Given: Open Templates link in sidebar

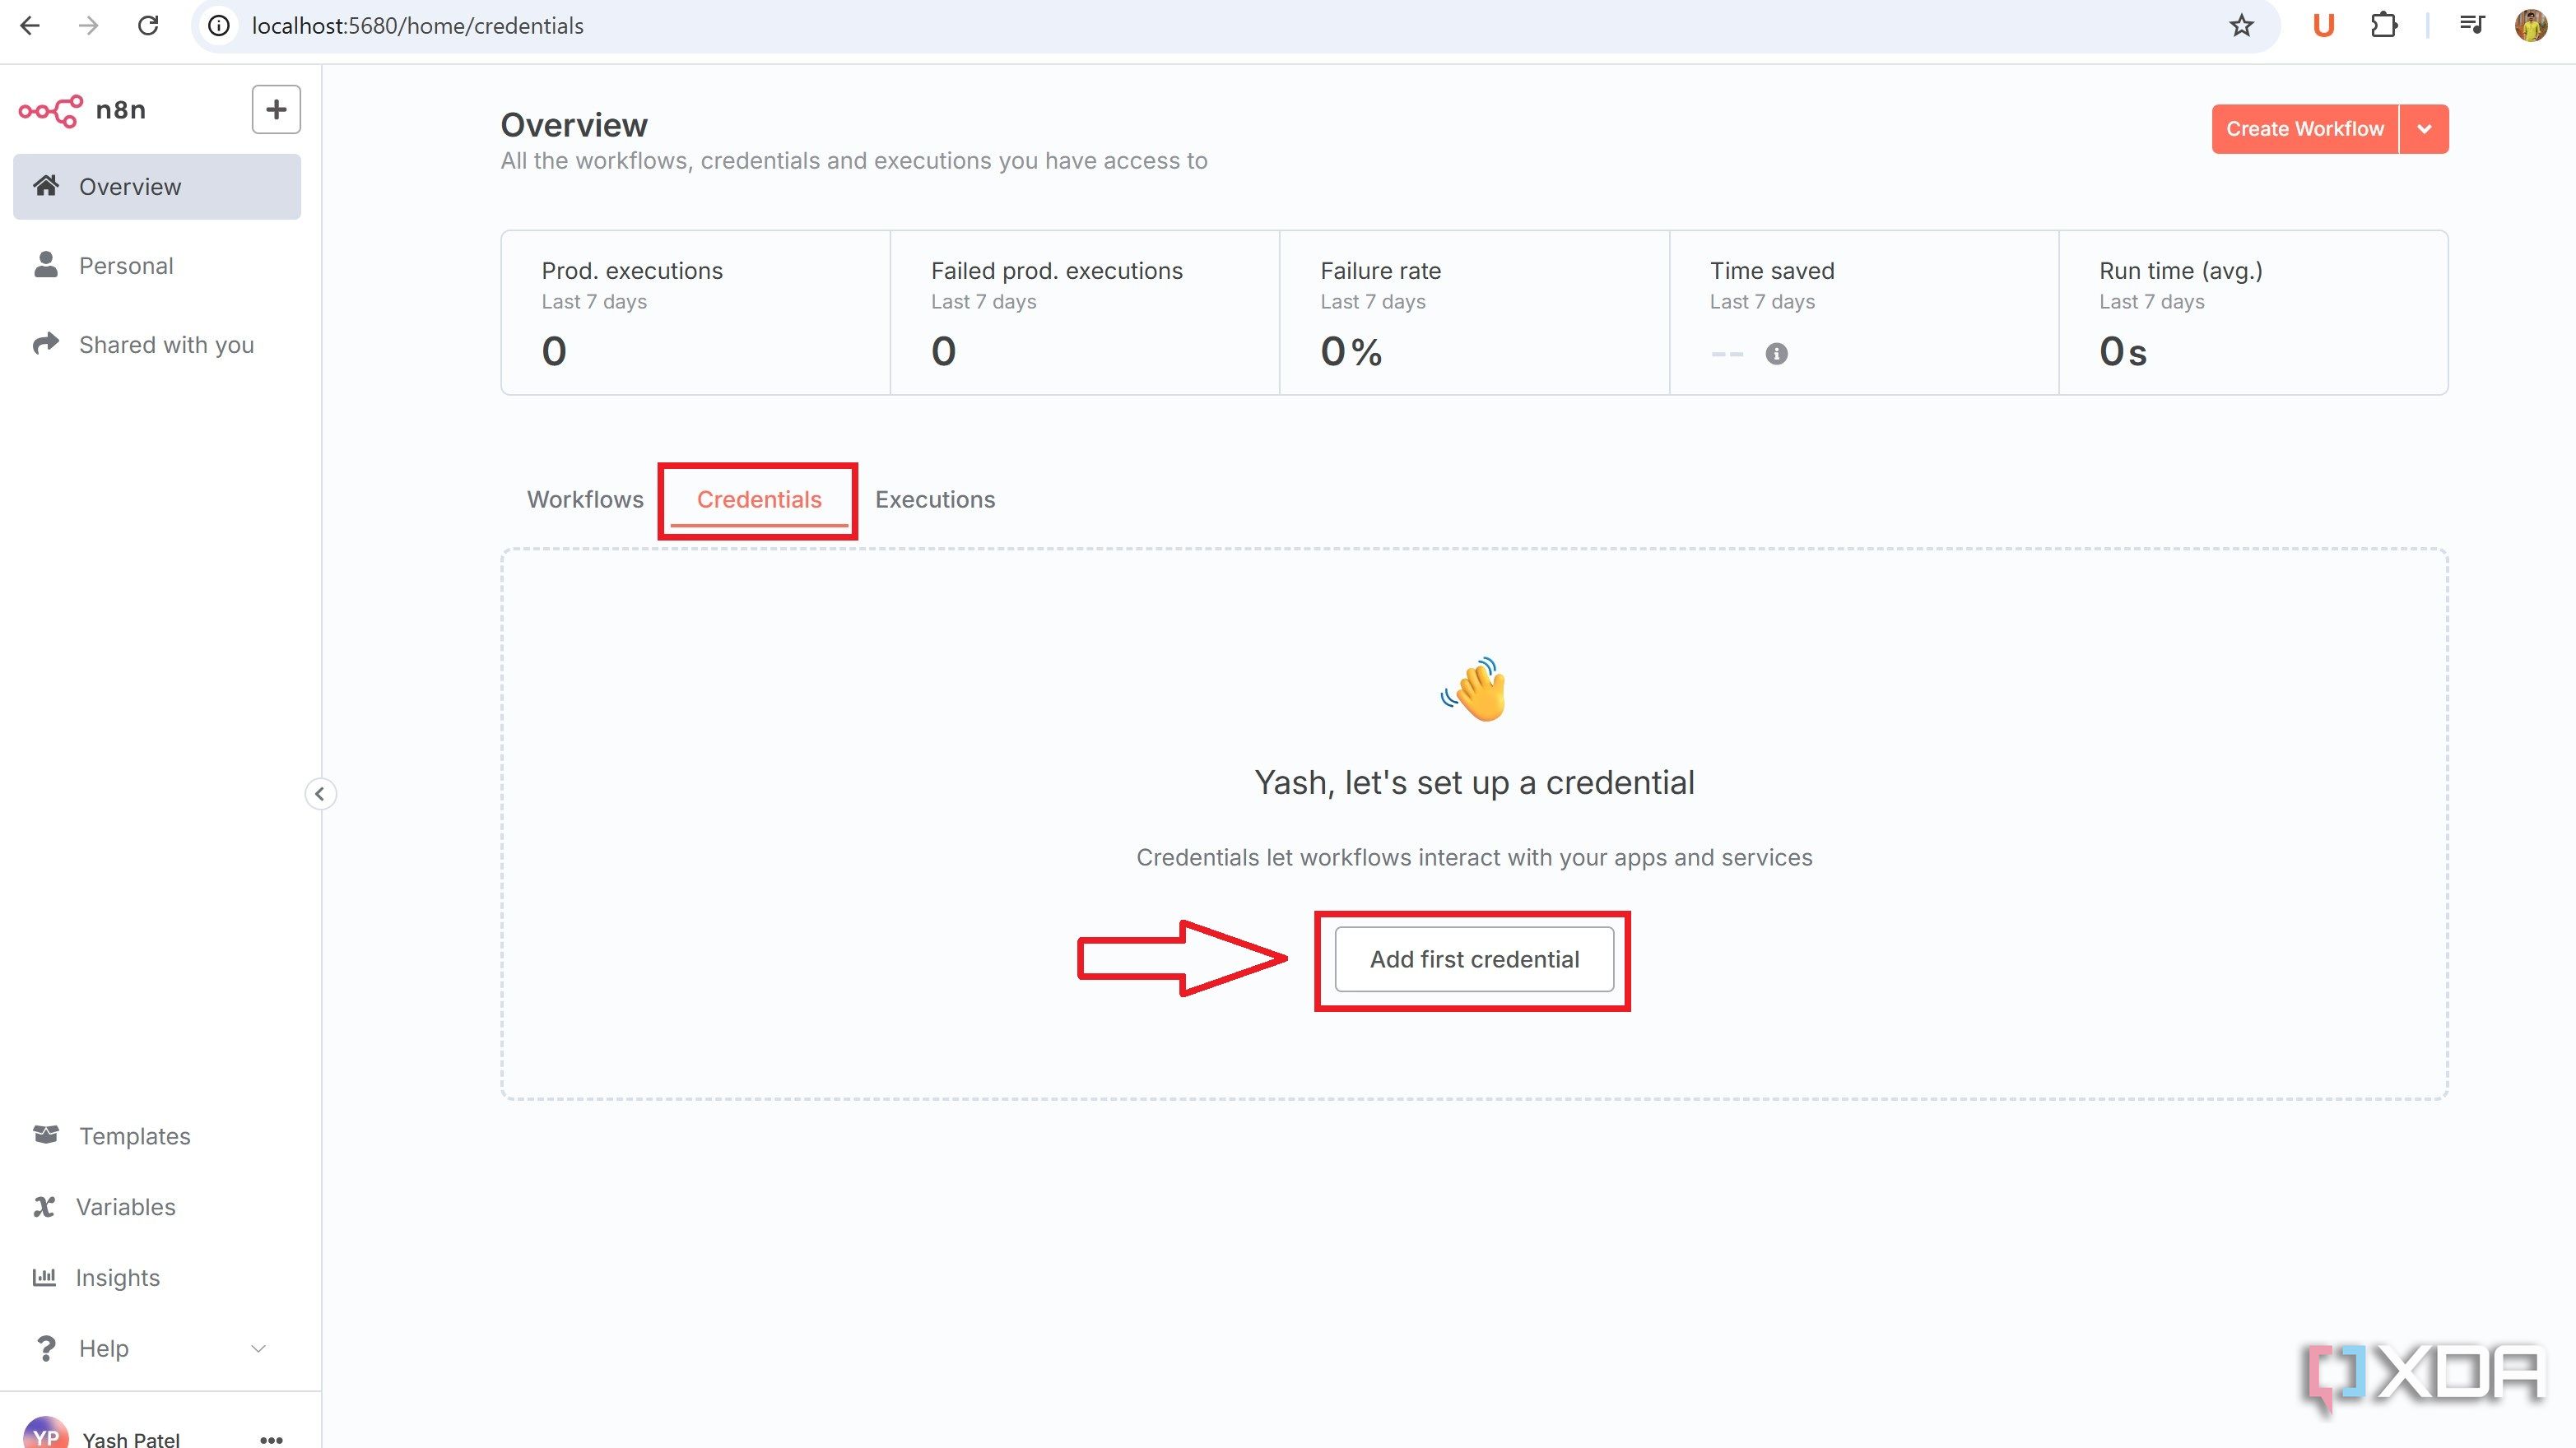Looking at the screenshot, I should [x=134, y=1136].
